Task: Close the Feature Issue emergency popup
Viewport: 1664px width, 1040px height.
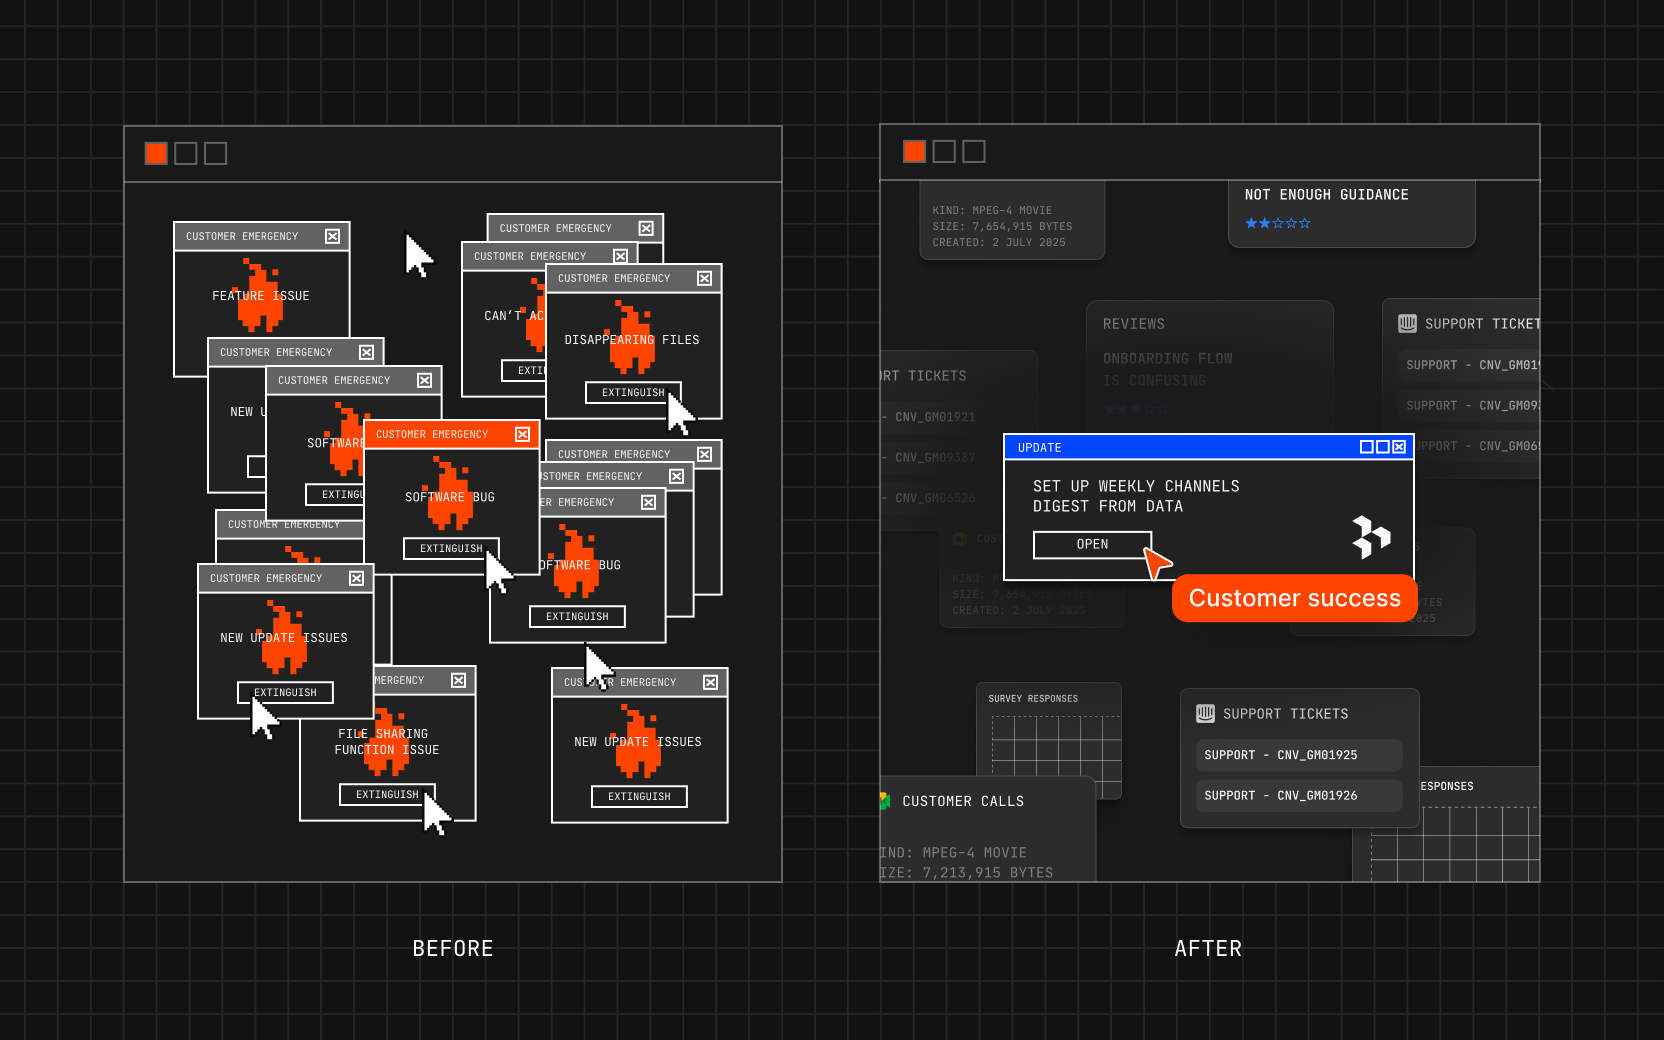Action: click(x=332, y=236)
